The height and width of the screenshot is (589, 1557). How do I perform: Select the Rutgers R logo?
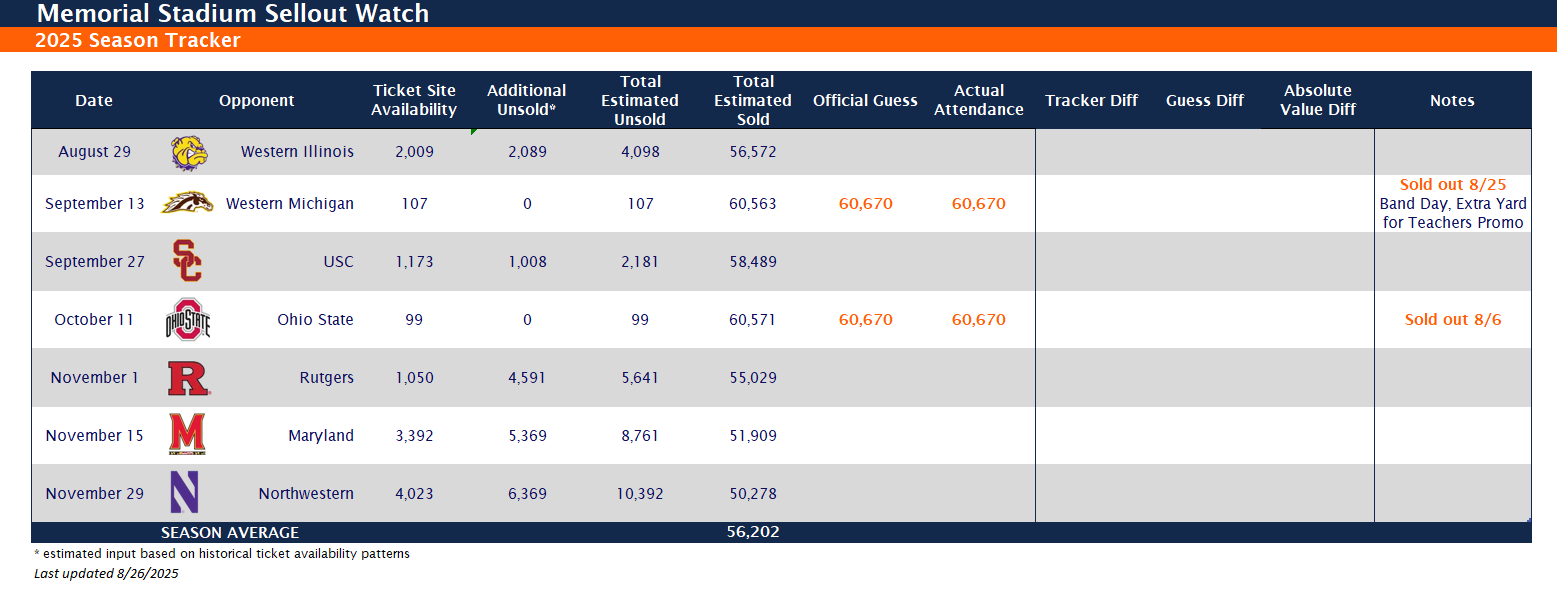coord(188,378)
